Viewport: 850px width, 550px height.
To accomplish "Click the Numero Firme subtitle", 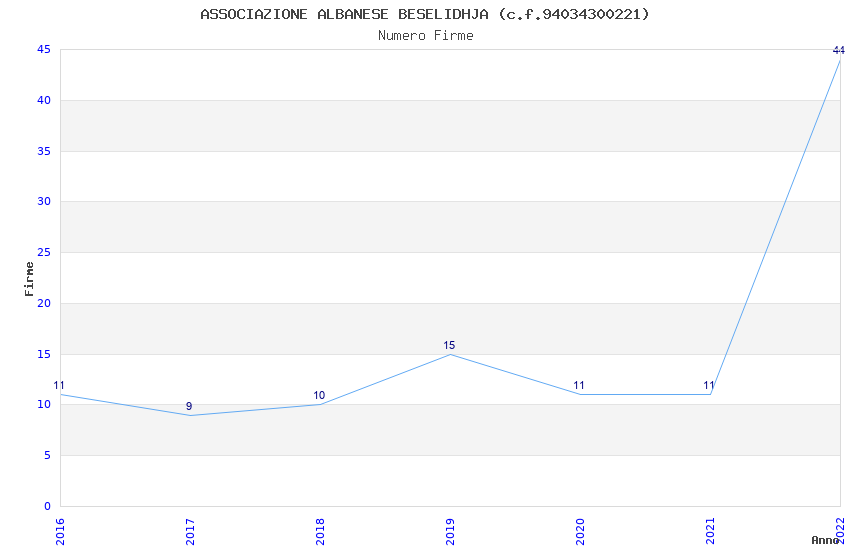I will (426, 36).
